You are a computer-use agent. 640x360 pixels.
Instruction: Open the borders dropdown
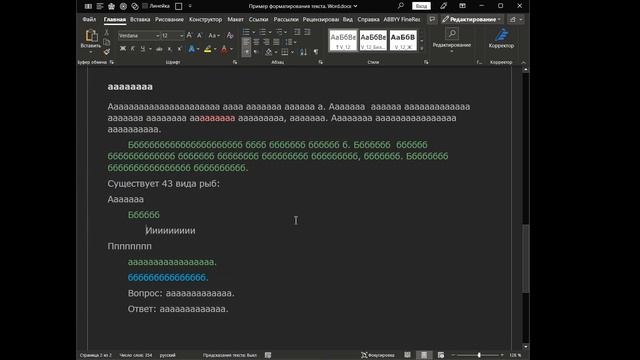(x=292, y=52)
